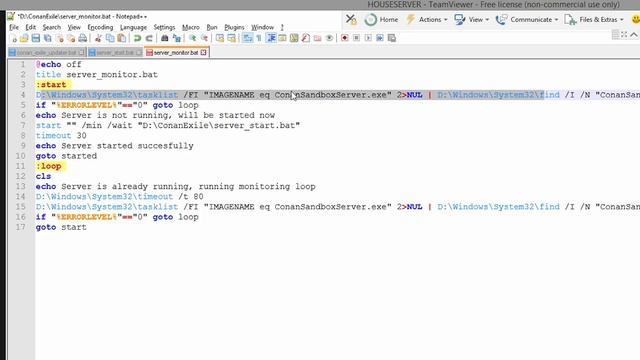Cut selection using scissors icon
This screenshot has height=360, width=640.
(x=98, y=38)
